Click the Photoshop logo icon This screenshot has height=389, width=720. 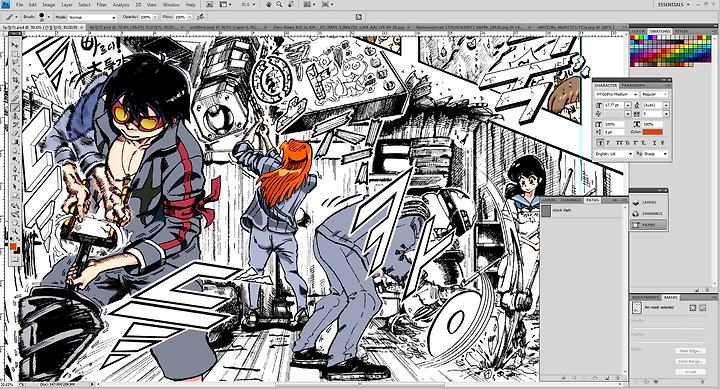[x=5, y=5]
